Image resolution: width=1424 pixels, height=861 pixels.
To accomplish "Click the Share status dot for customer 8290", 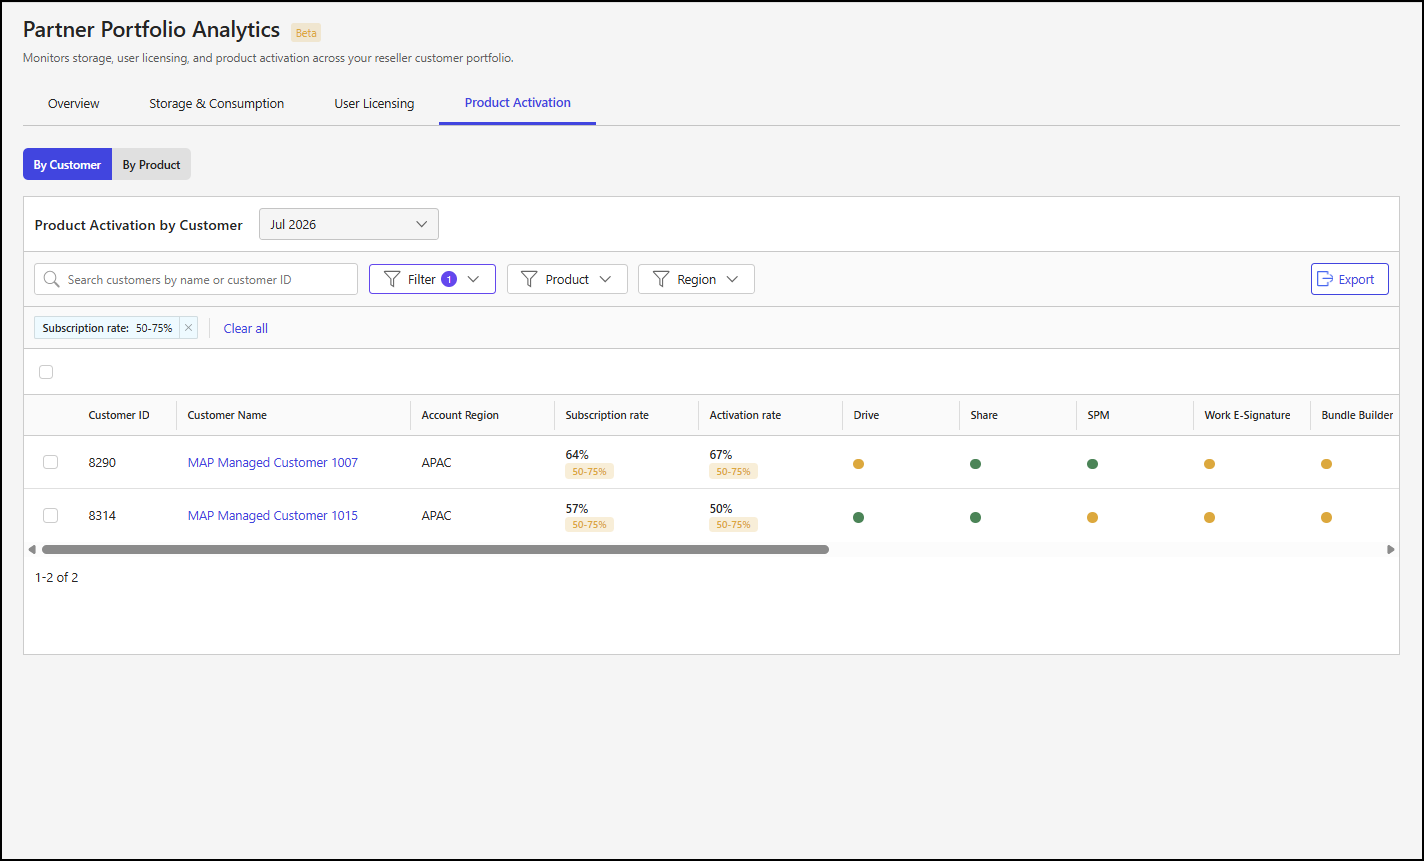I will tap(975, 464).
